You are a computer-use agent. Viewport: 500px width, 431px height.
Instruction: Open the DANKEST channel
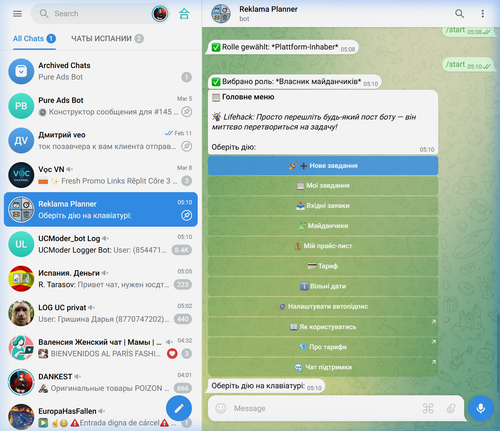tap(101, 382)
